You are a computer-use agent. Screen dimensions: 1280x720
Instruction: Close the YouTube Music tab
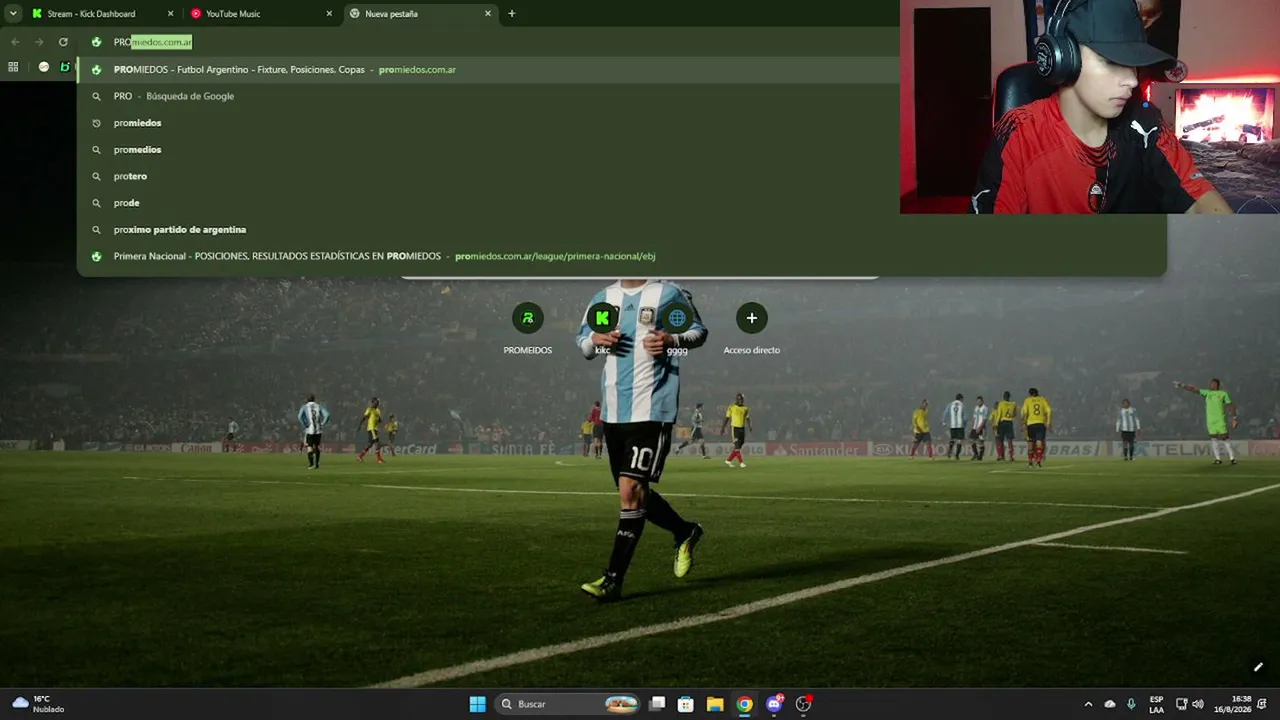(x=329, y=14)
